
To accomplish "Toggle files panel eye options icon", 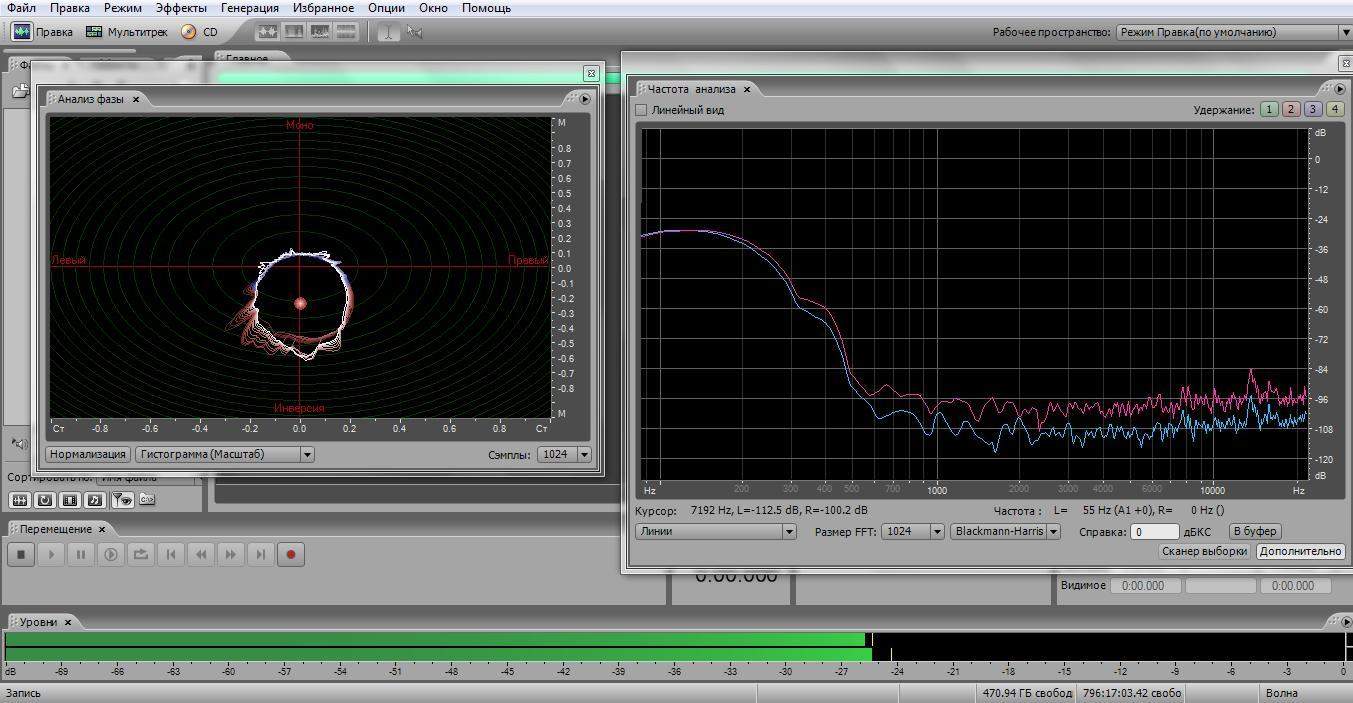I will [121, 500].
